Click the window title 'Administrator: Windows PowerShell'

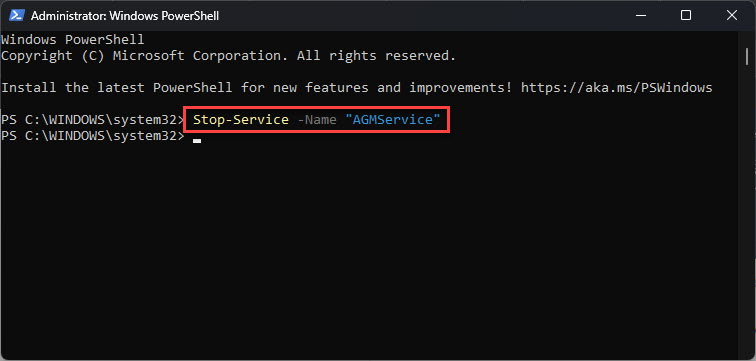tap(125, 16)
